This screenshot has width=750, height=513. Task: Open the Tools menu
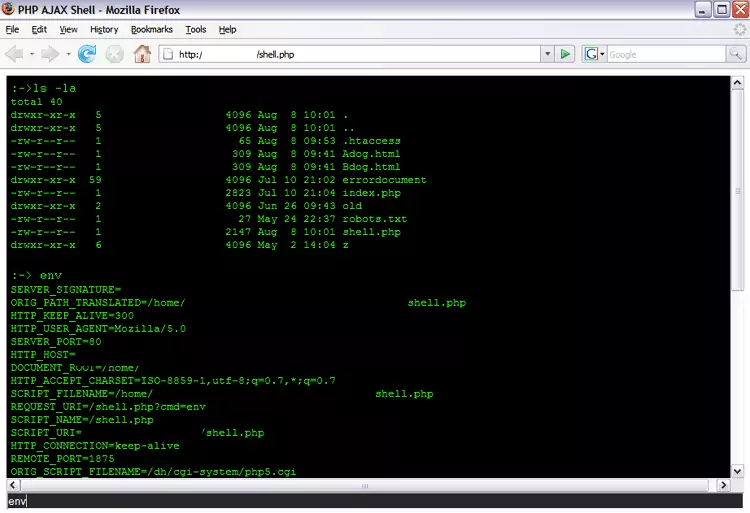click(195, 29)
